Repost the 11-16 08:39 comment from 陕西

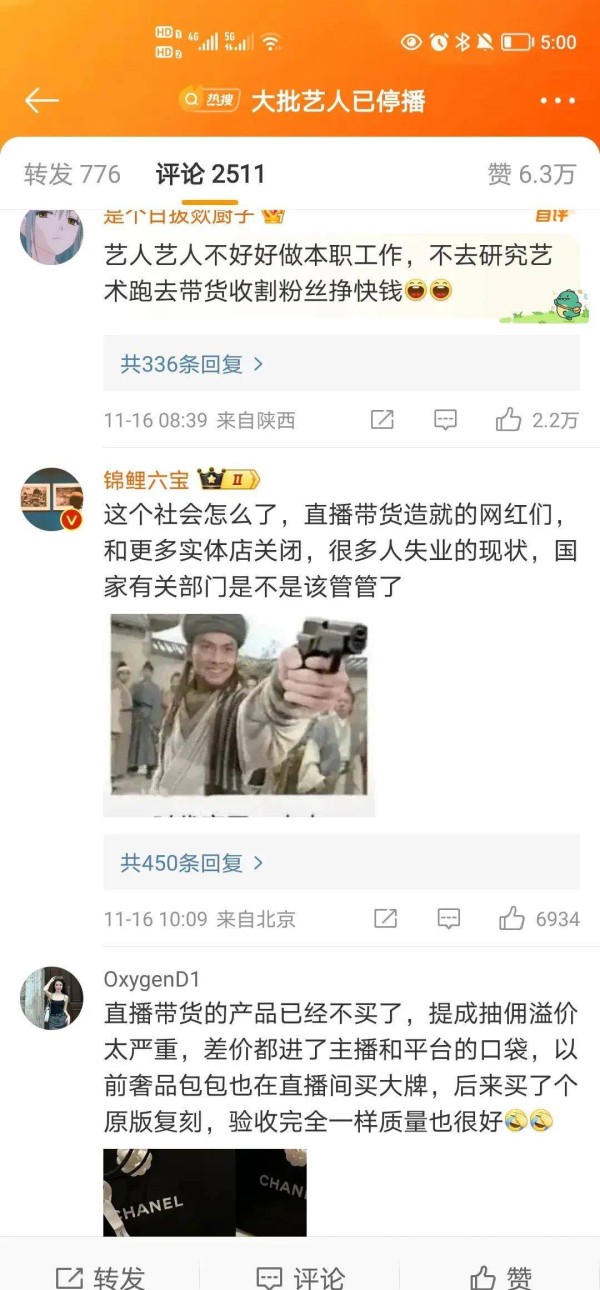(x=382, y=420)
